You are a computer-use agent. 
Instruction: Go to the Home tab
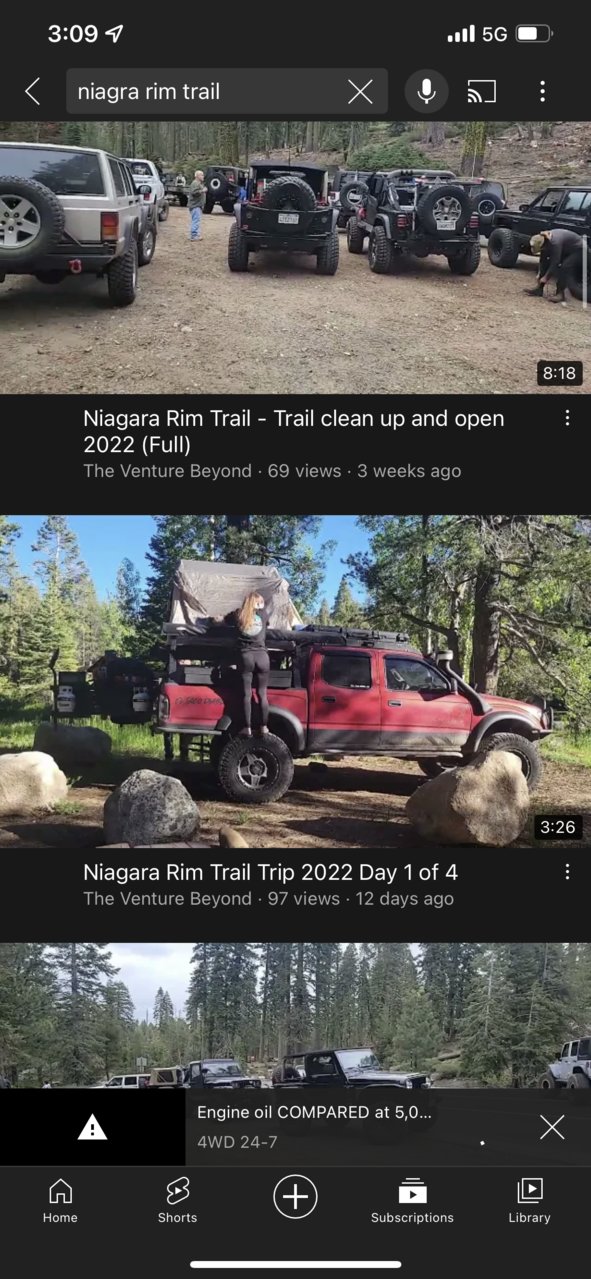[x=60, y=1200]
